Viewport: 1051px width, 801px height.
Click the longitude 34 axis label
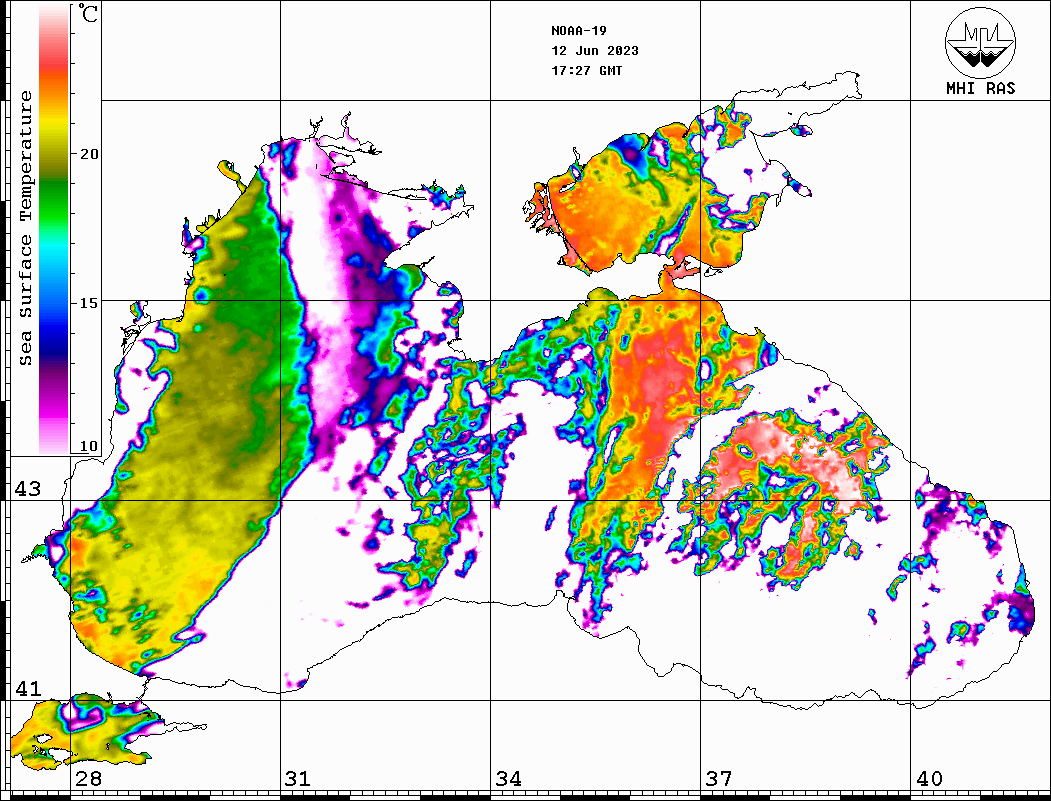pyautogui.click(x=508, y=779)
